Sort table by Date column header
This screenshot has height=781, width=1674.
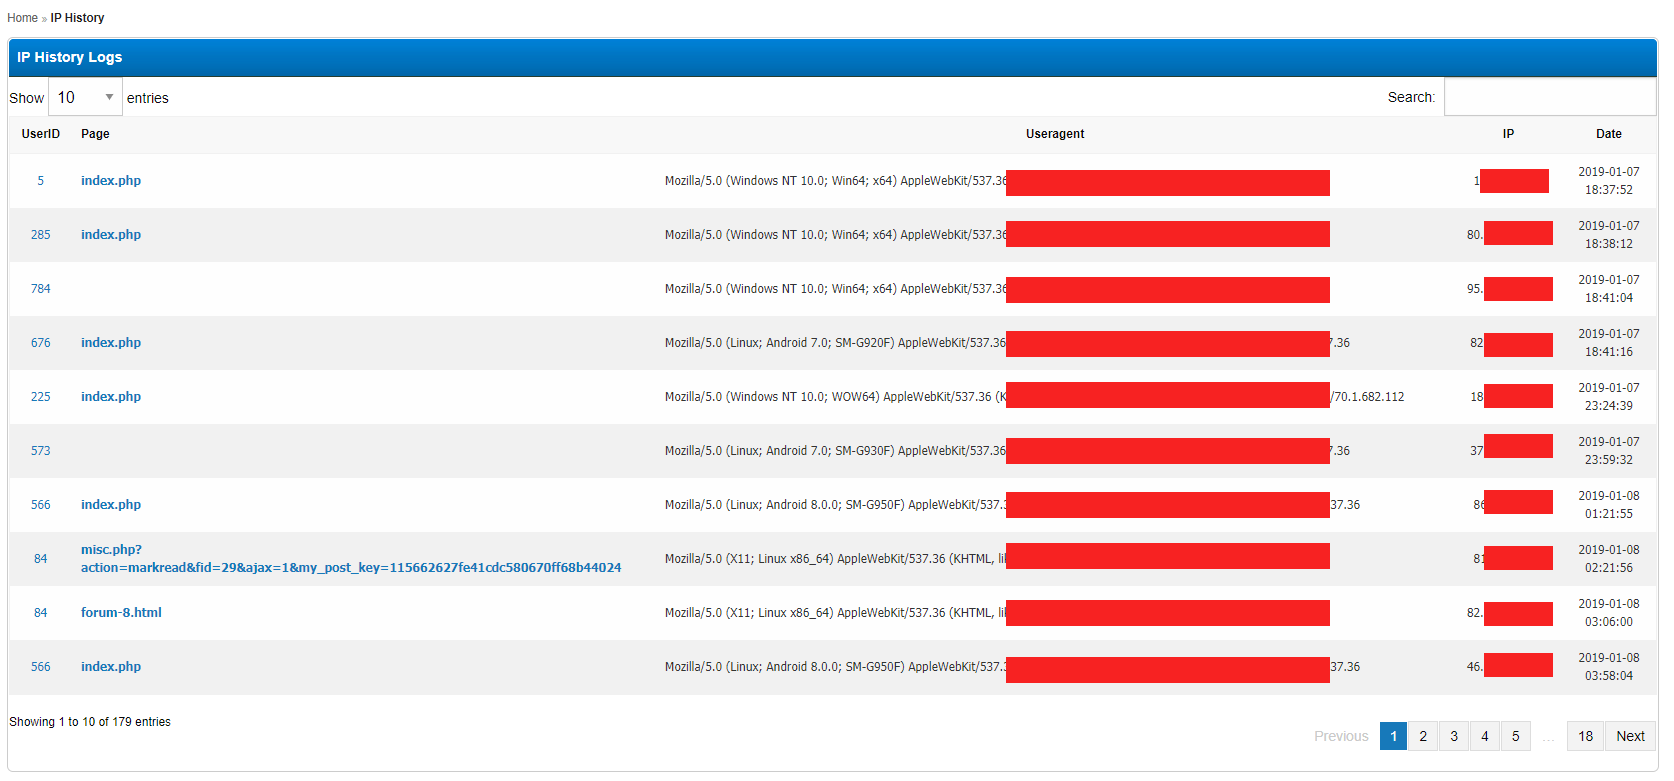click(x=1608, y=134)
